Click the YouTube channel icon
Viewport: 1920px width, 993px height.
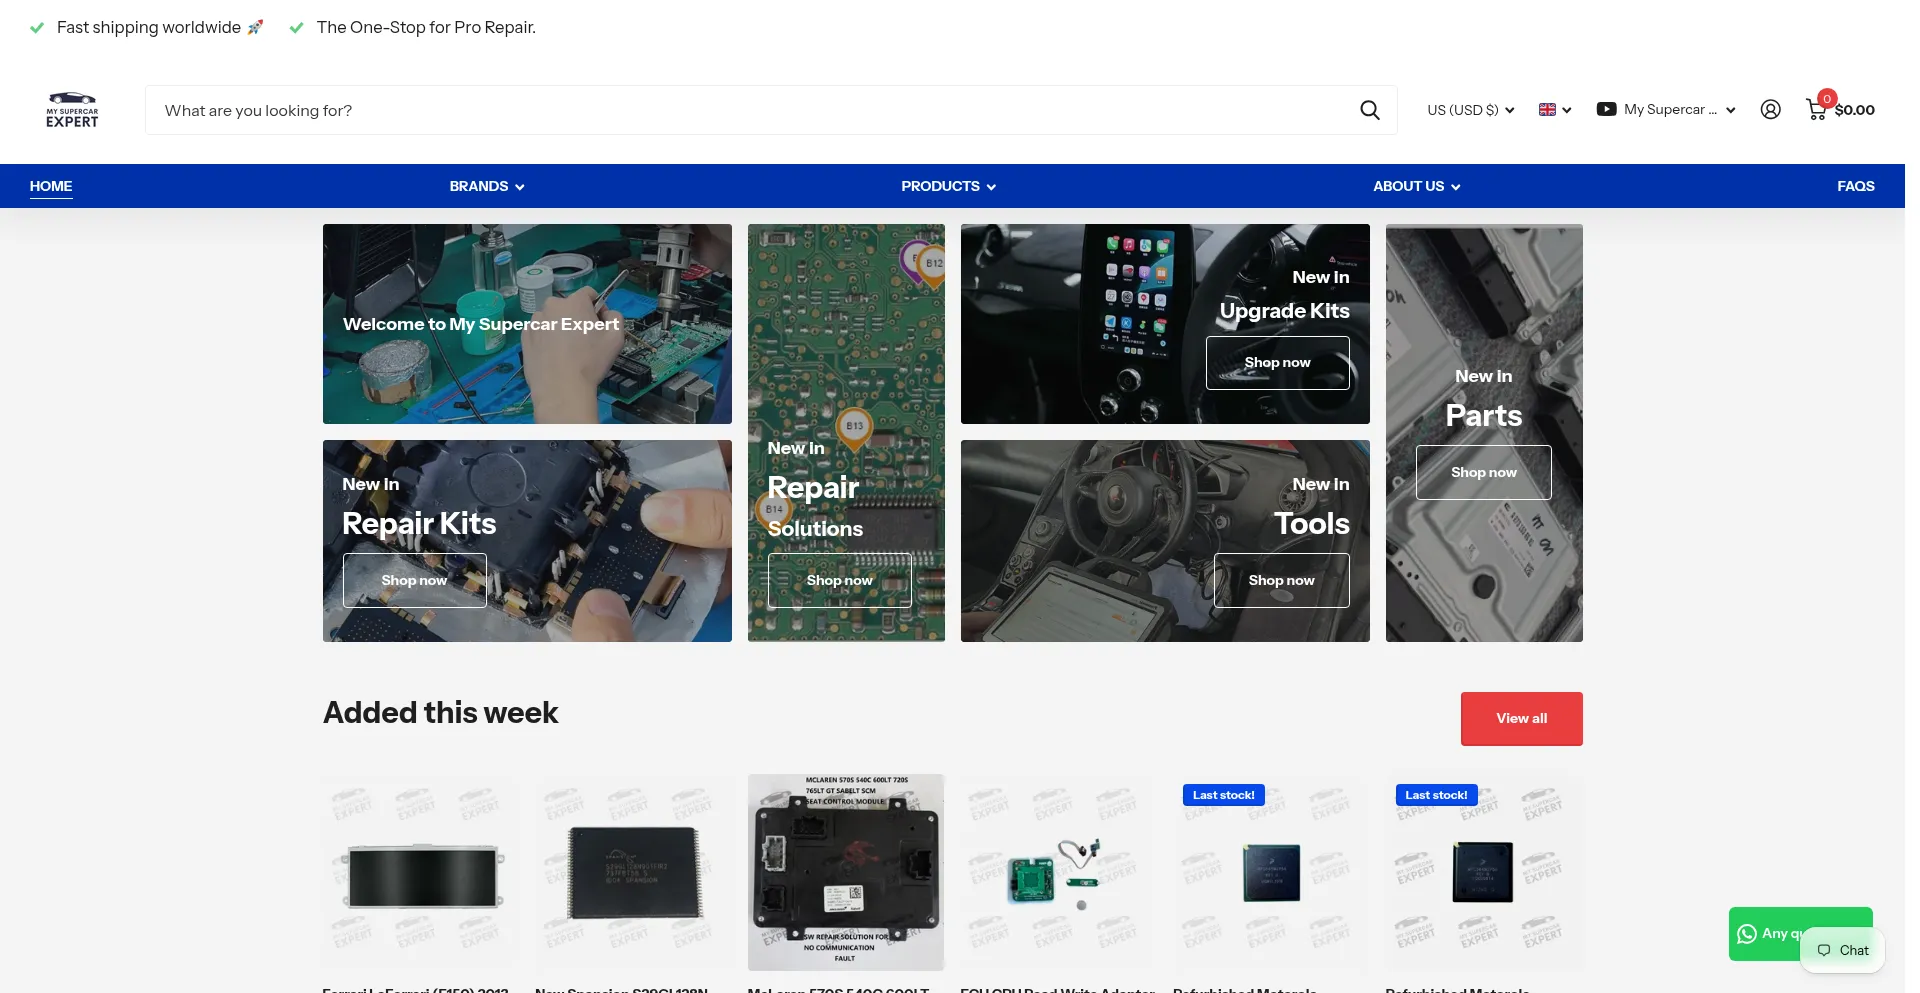[1606, 110]
